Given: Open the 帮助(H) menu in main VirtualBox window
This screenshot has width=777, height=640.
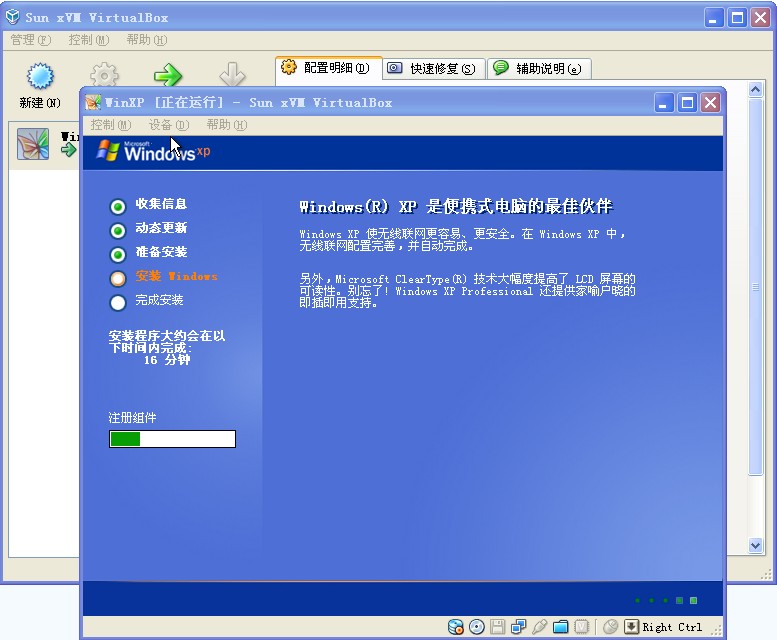Looking at the screenshot, I should coord(147,40).
